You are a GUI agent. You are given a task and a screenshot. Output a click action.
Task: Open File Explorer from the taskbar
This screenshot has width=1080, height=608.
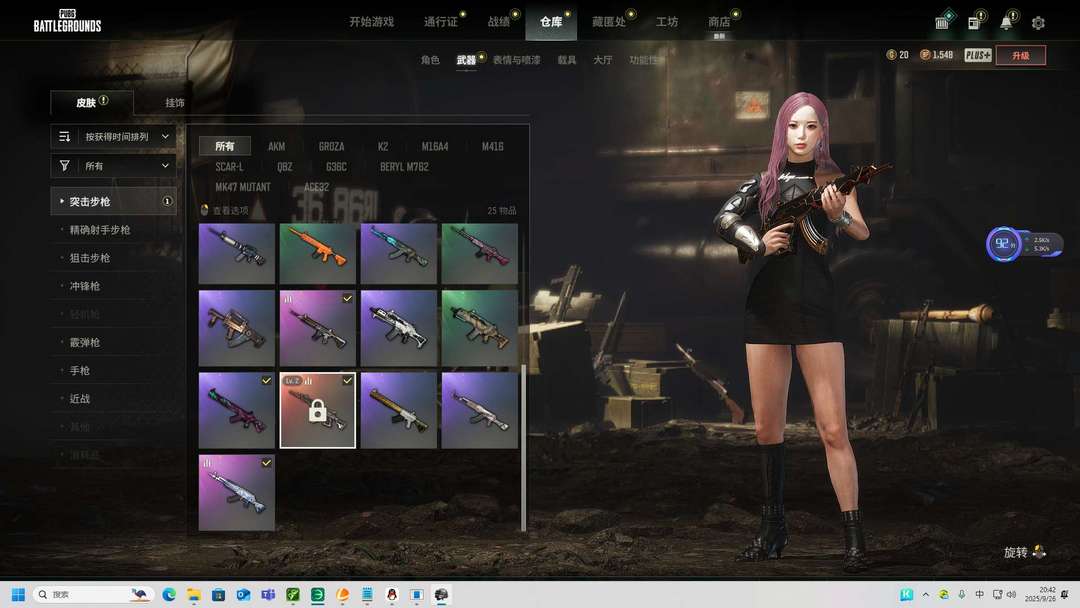point(194,594)
